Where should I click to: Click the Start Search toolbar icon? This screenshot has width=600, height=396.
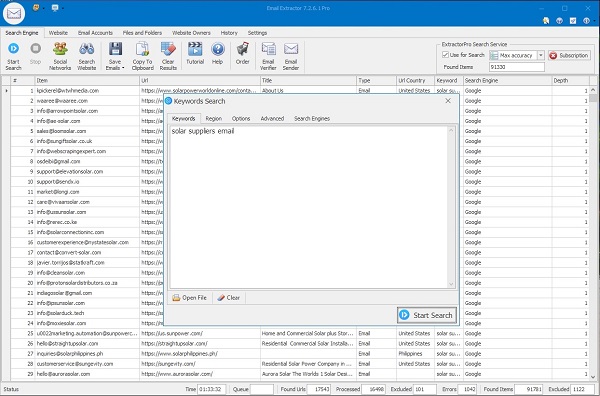point(13,49)
